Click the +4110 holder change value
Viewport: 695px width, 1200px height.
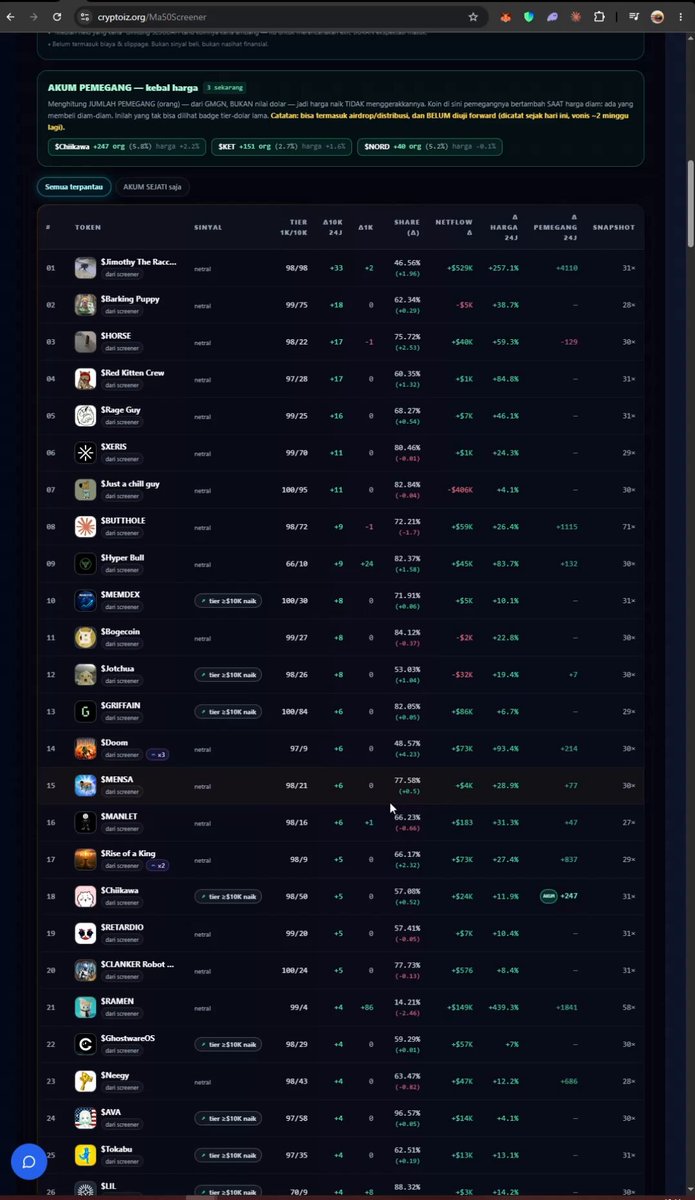[x=567, y=268]
